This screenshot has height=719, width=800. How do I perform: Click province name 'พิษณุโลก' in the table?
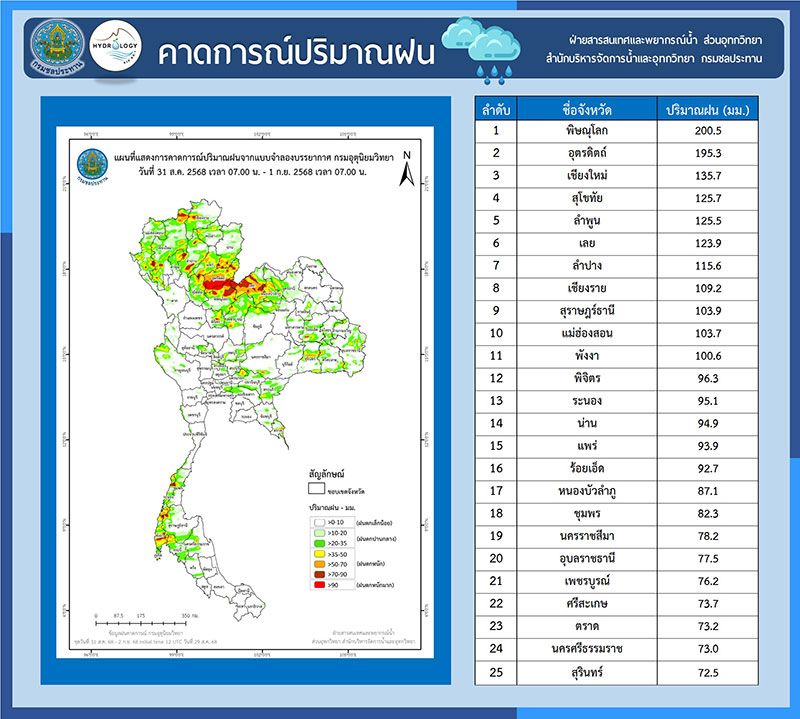pos(587,131)
